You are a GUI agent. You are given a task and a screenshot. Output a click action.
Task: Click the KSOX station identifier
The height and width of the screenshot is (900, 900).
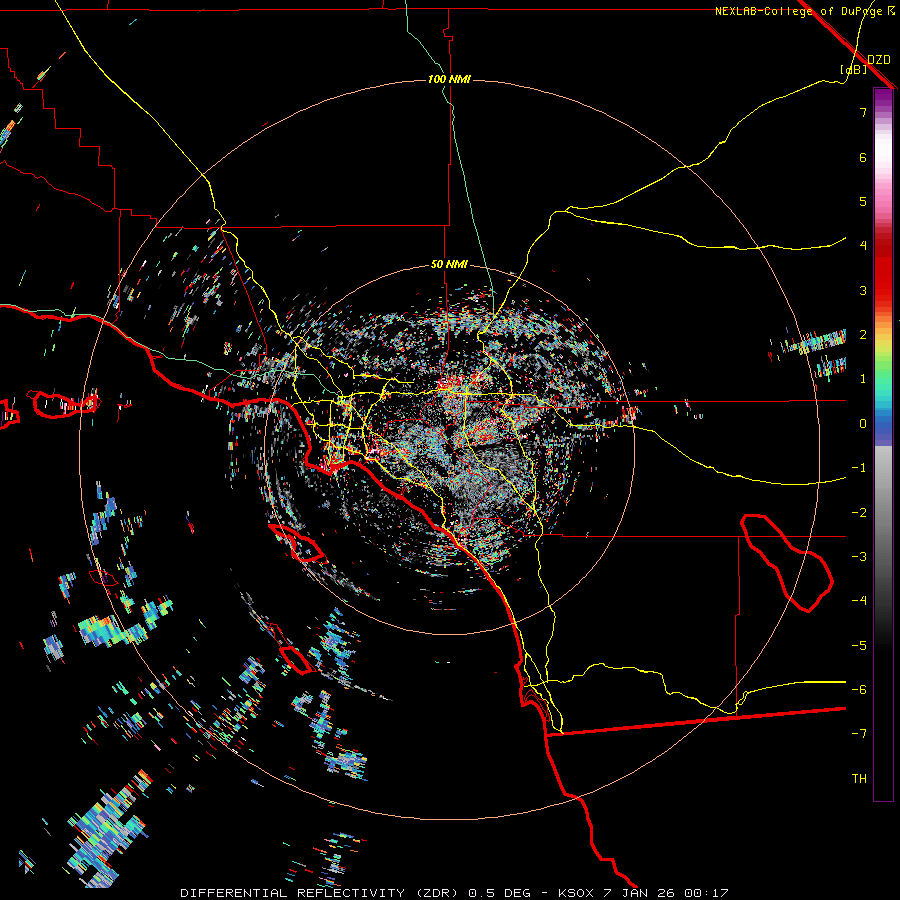tap(577, 893)
